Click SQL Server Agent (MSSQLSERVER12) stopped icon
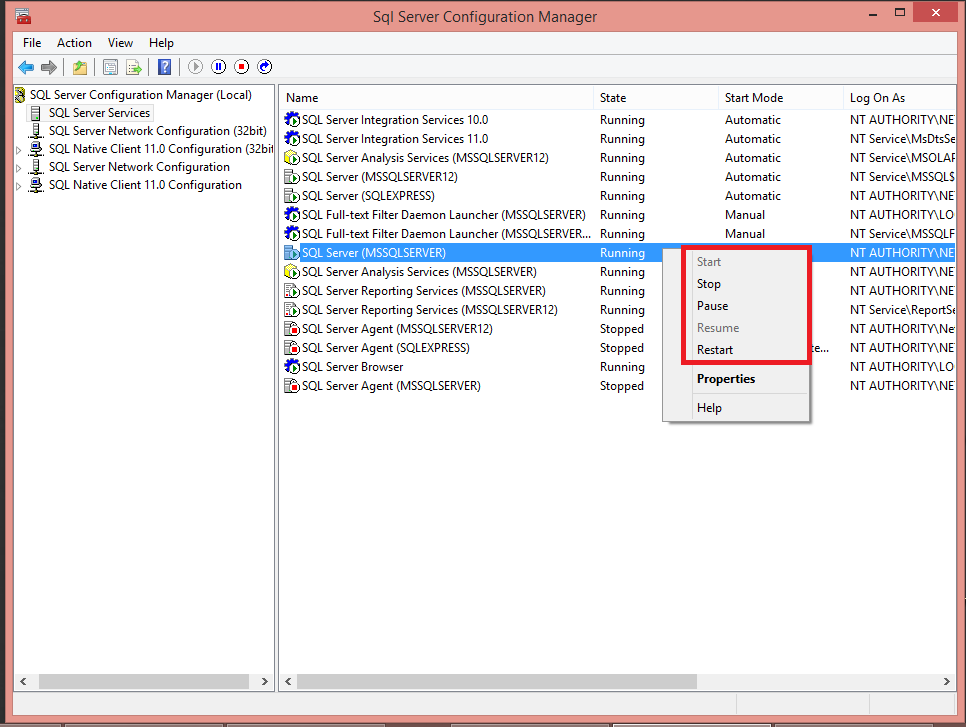The image size is (966, 728). pos(292,329)
